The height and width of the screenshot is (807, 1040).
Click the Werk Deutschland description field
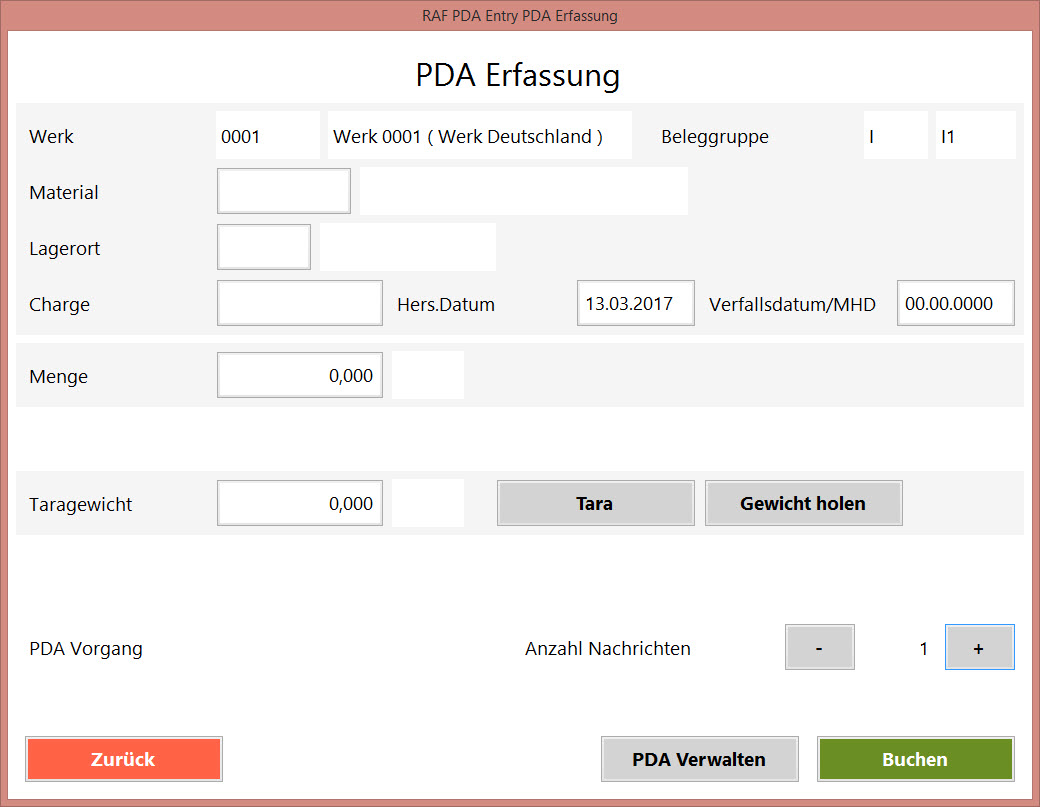coord(479,135)
